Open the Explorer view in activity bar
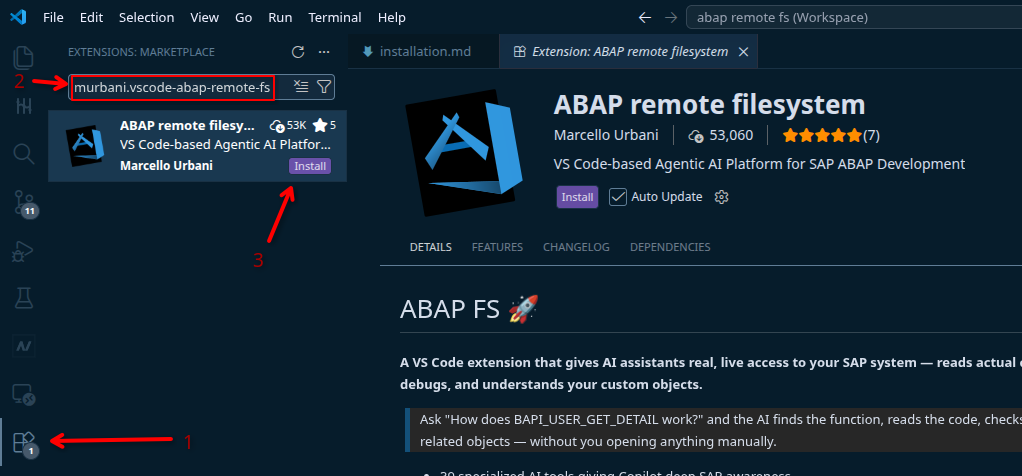Image resolution: width=1022 pixels, height=476 pixels. [x=23, y=59]
